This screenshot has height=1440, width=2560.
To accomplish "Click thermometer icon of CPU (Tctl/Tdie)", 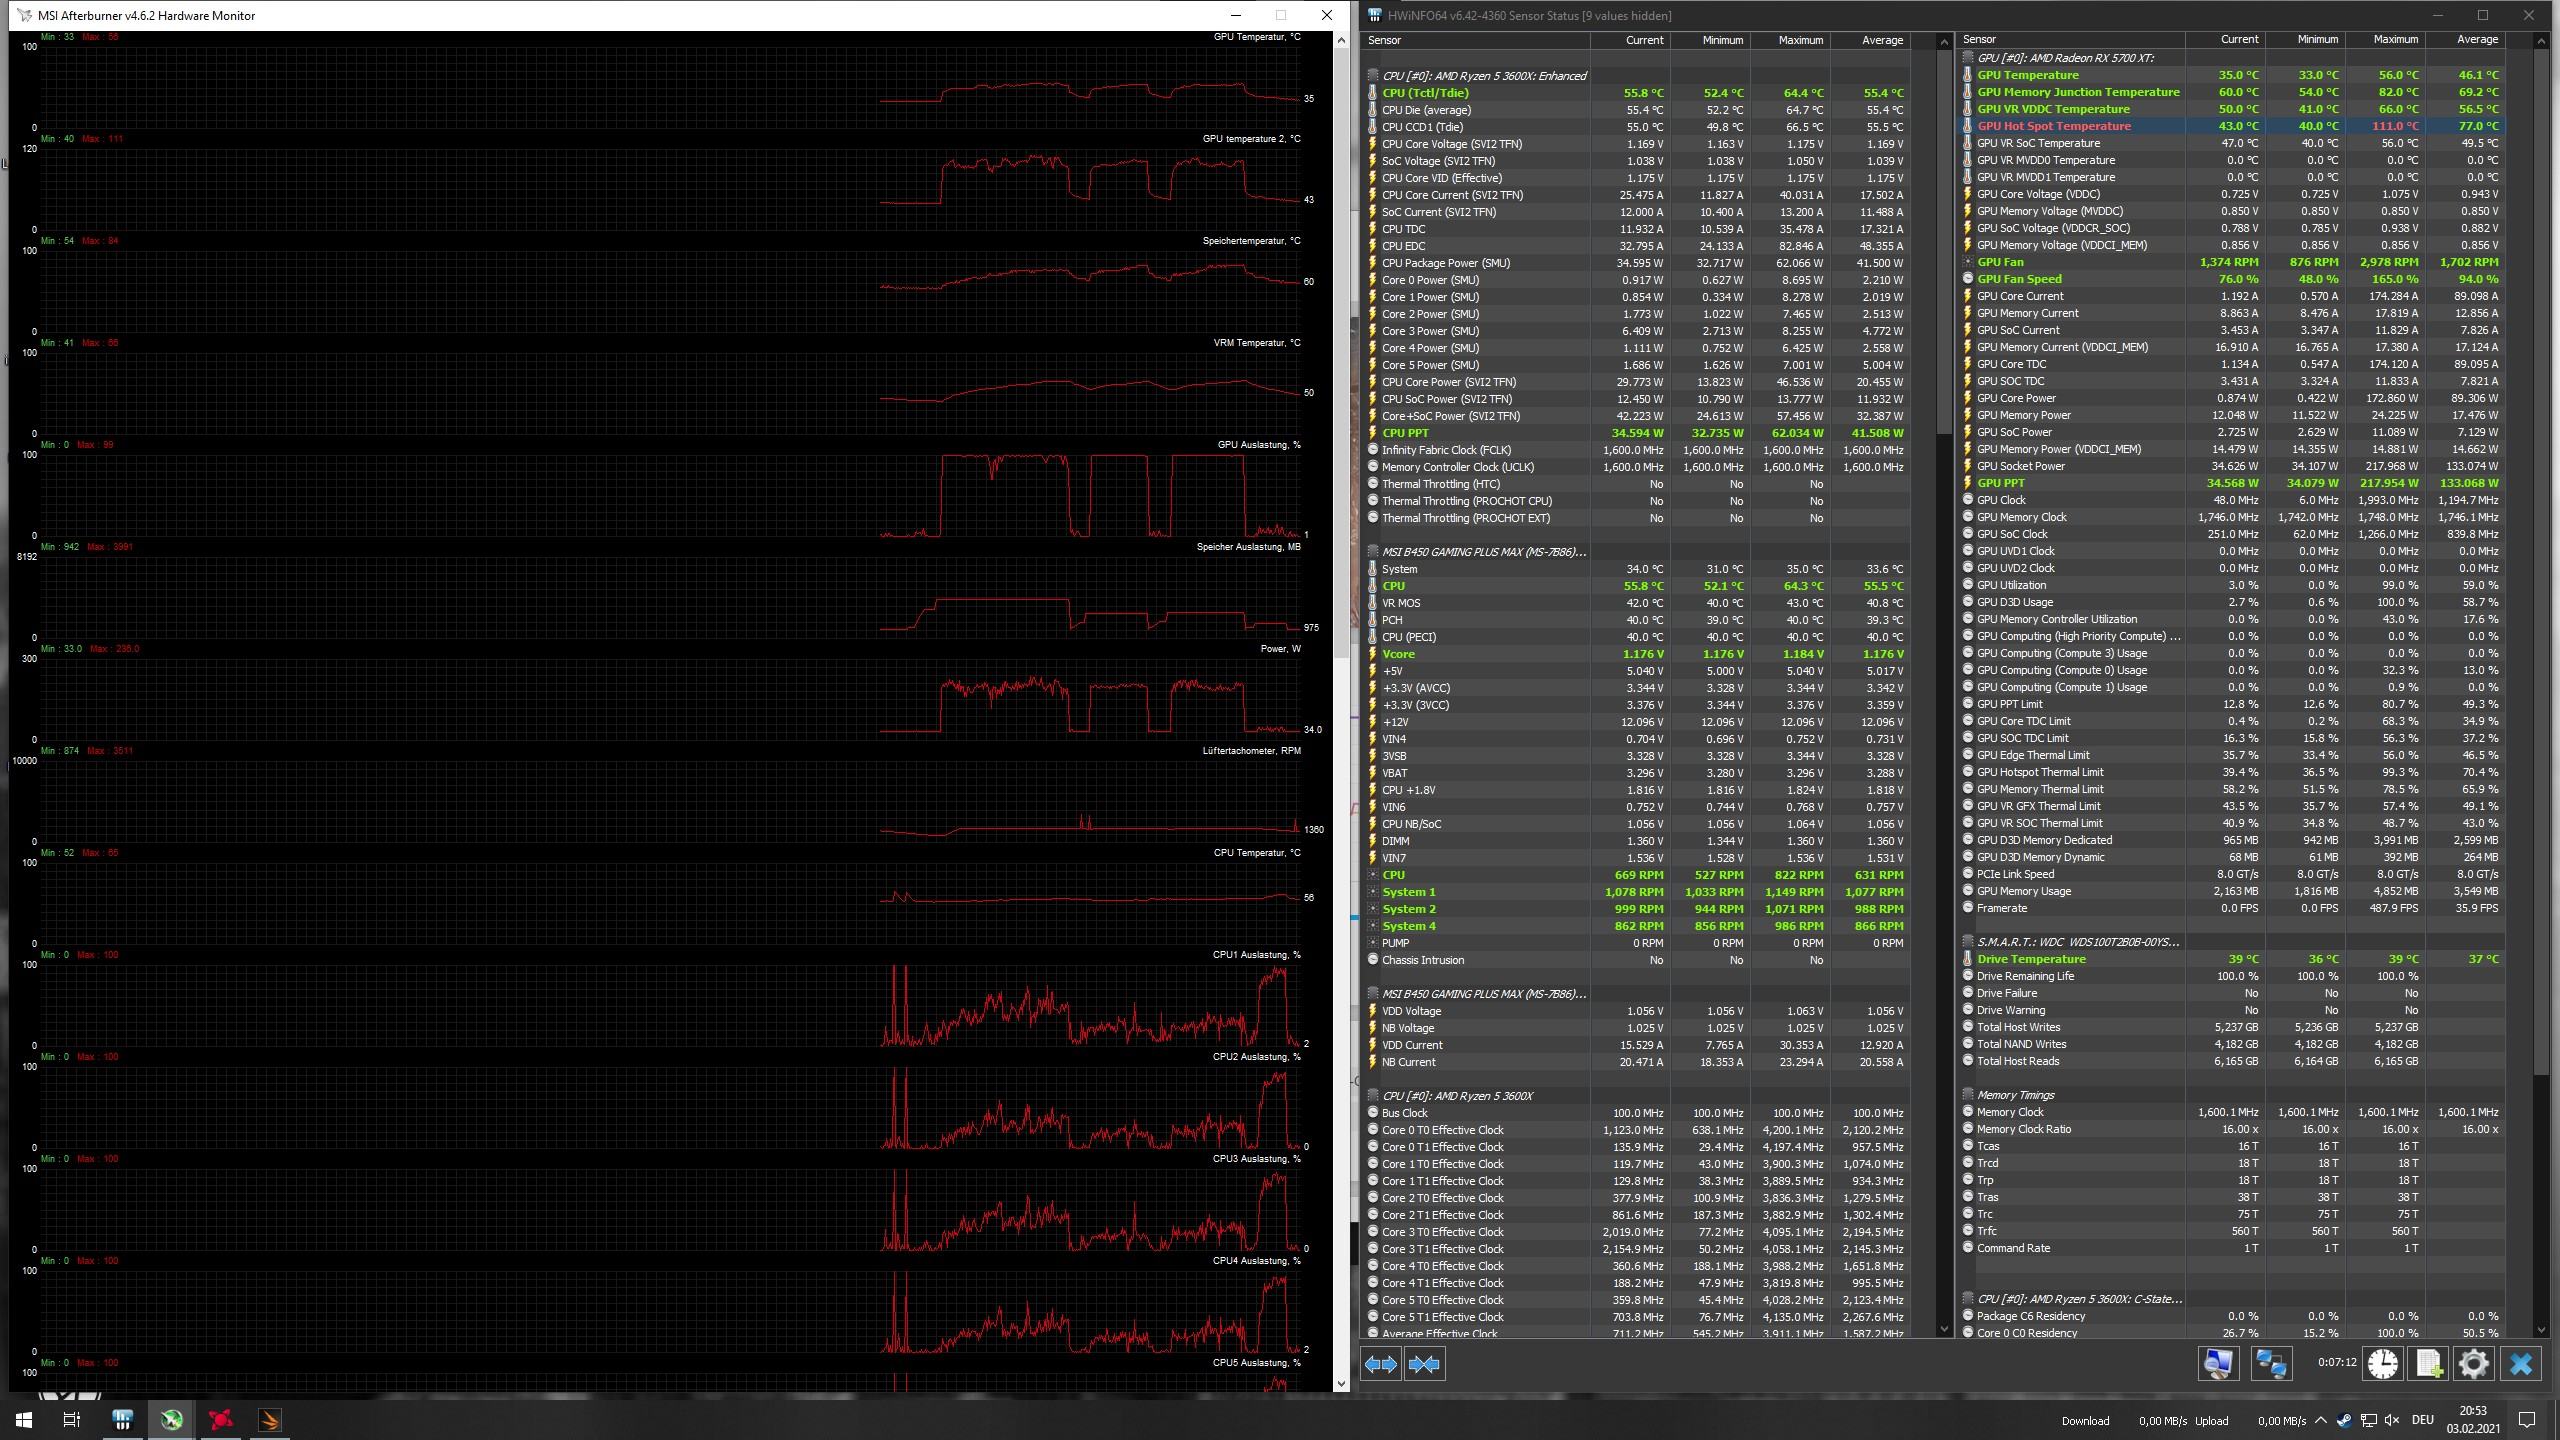I will (1373, 93).
